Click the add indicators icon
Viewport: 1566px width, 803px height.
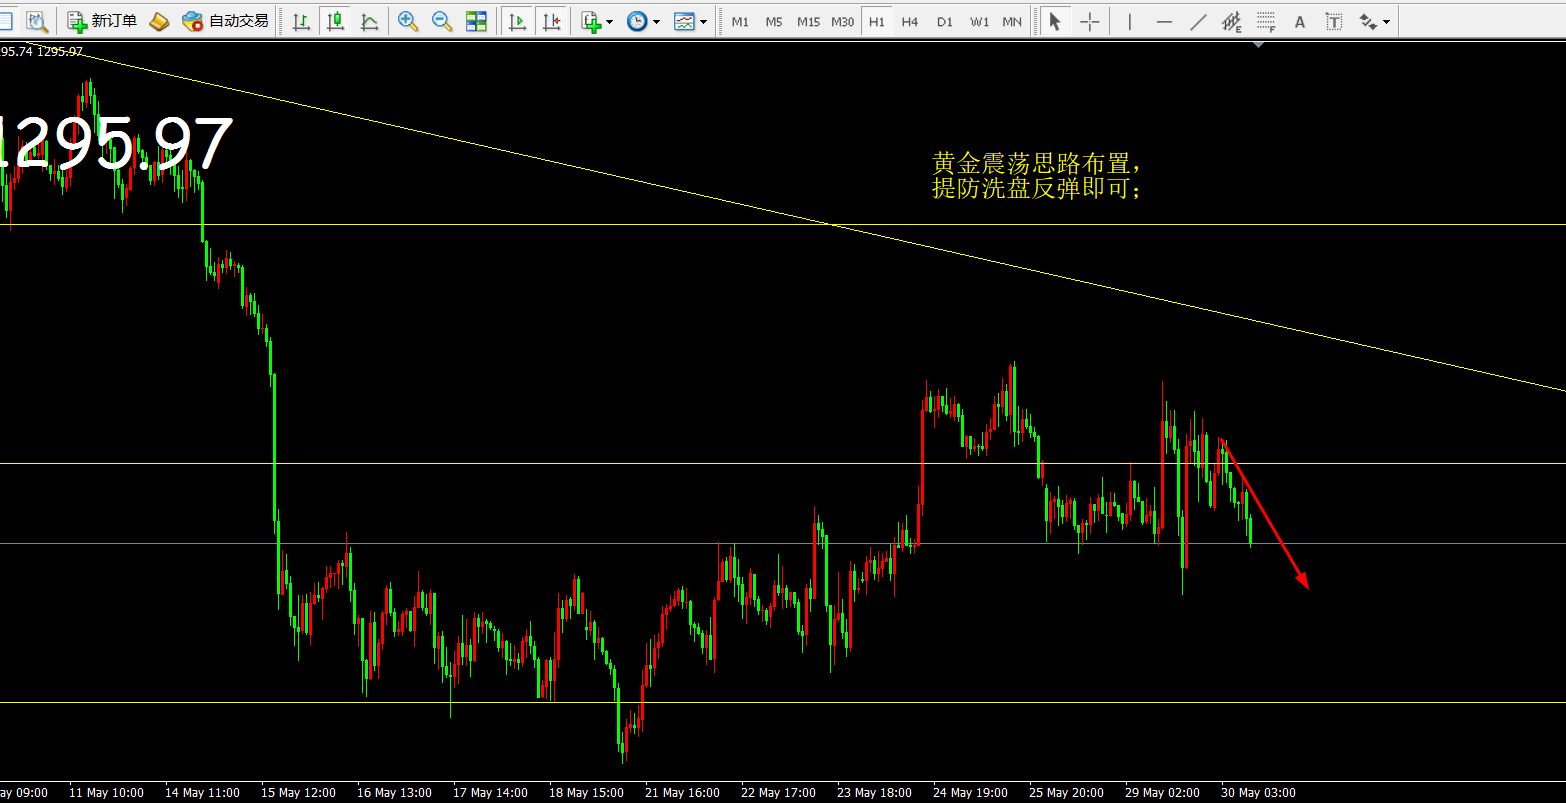591,20
